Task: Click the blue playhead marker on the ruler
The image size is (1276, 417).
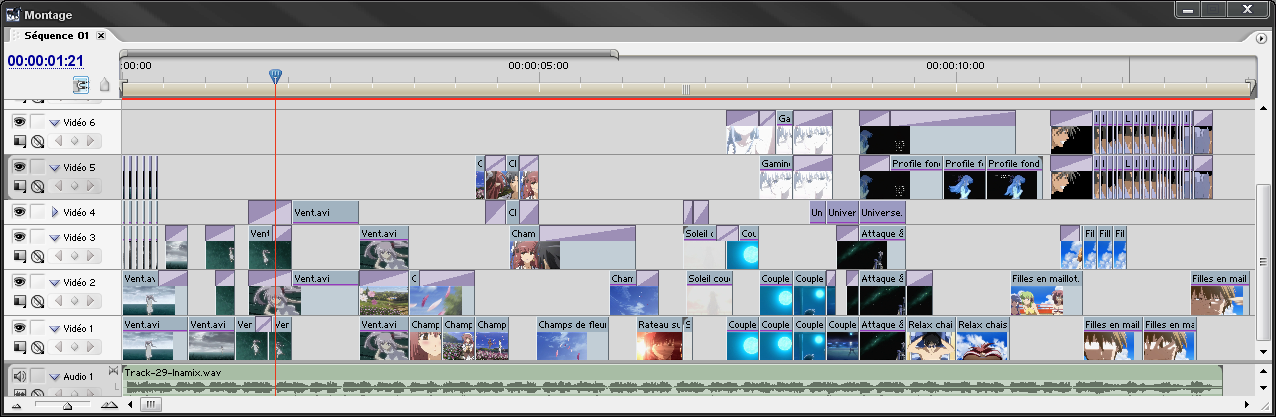Action: click(x=275, y=75)
